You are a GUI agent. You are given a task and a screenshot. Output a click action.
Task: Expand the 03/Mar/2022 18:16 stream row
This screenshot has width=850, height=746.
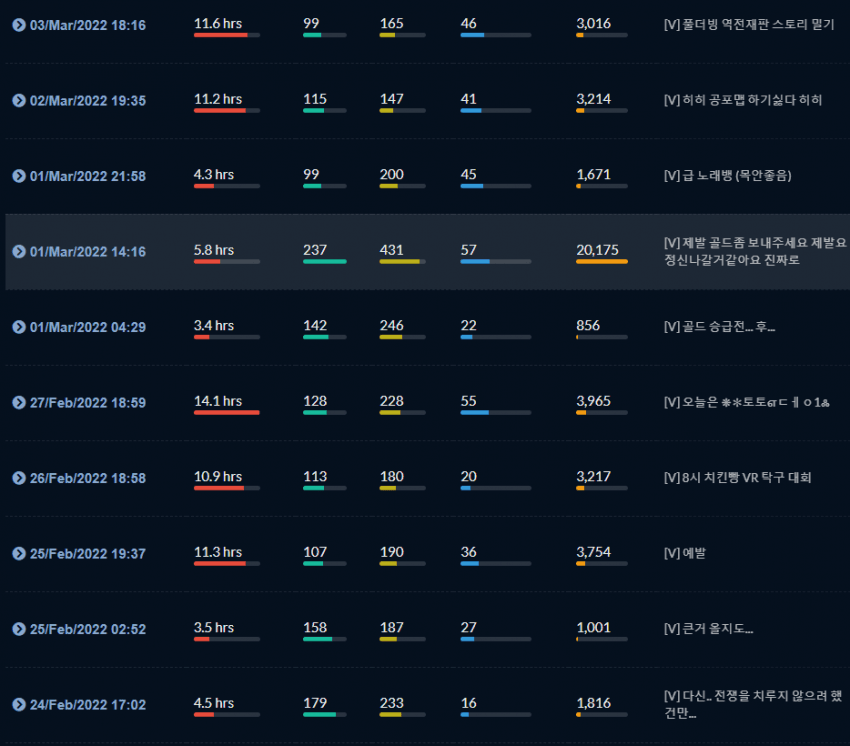(19, 25)
